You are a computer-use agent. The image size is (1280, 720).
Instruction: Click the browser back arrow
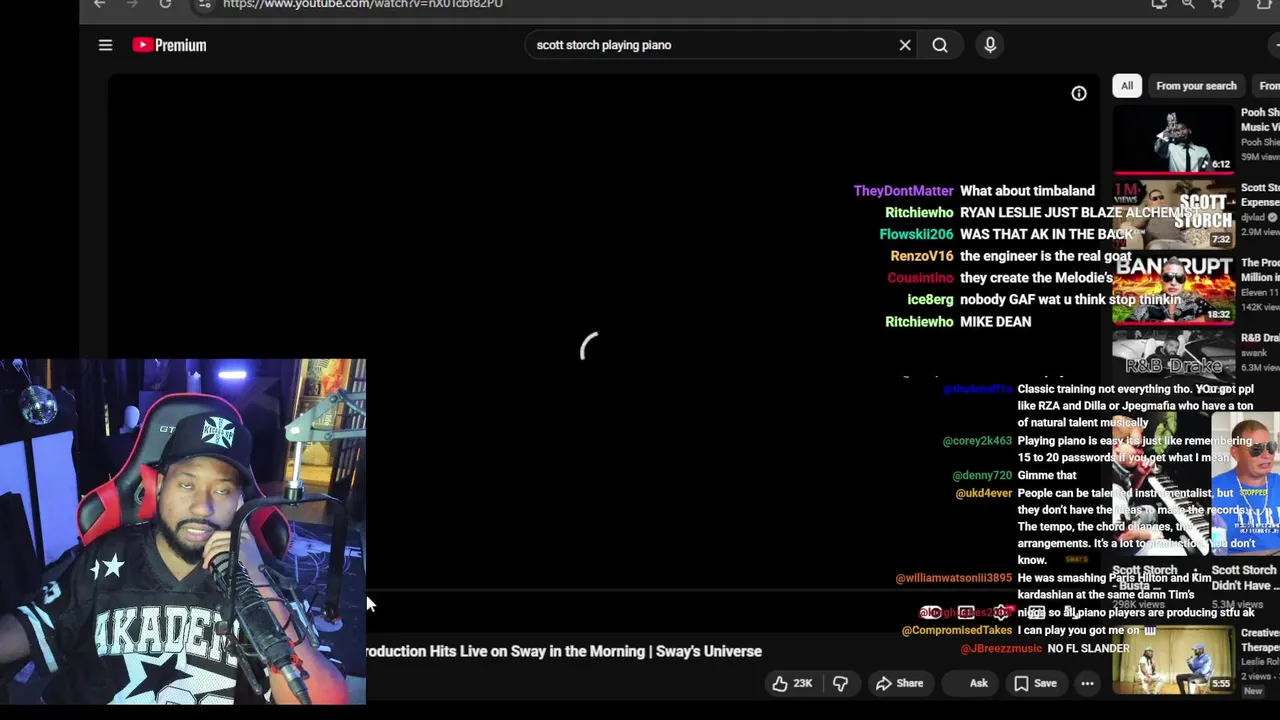point(99,5)
